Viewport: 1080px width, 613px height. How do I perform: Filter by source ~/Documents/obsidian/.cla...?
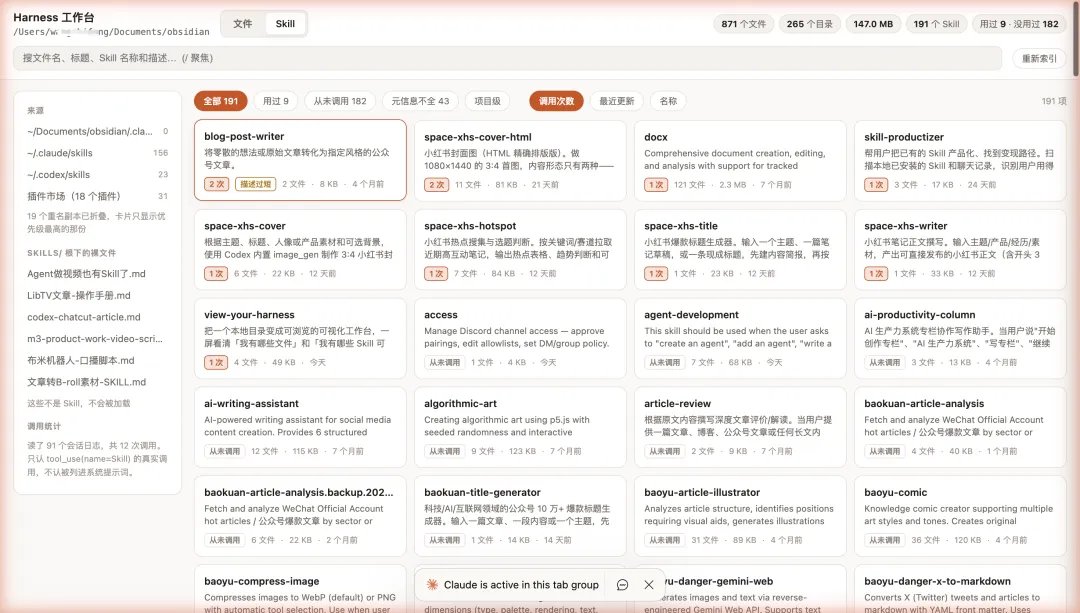[x=97, y=131]
